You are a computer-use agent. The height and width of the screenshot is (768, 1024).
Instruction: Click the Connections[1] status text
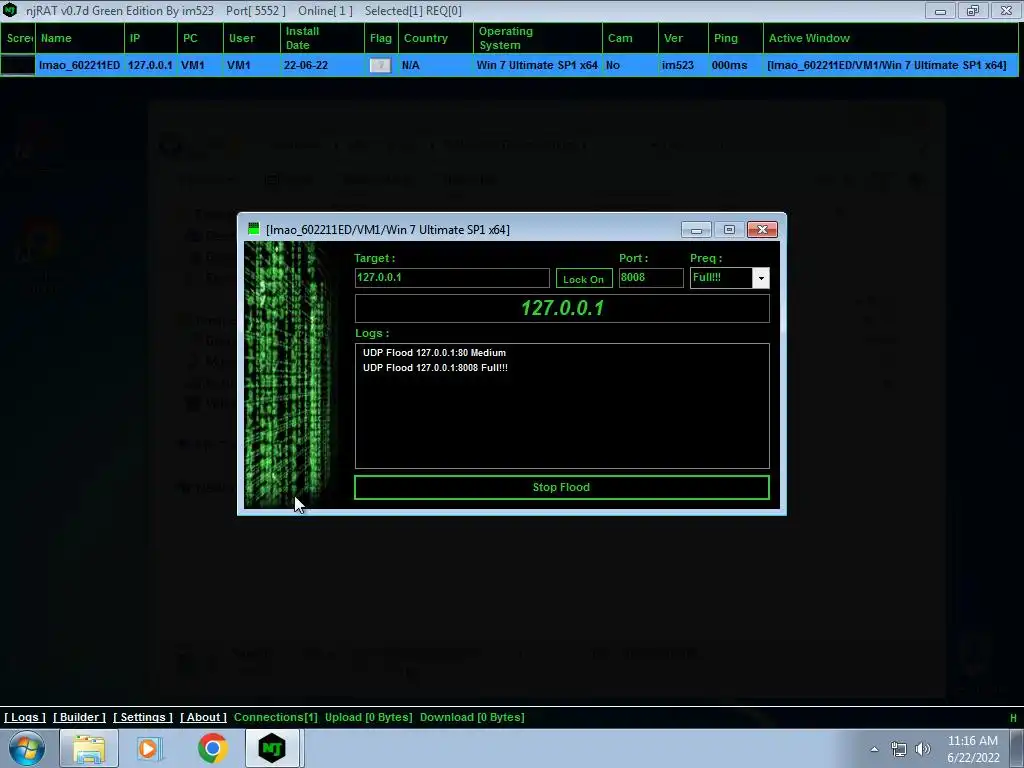click(276, 717)
